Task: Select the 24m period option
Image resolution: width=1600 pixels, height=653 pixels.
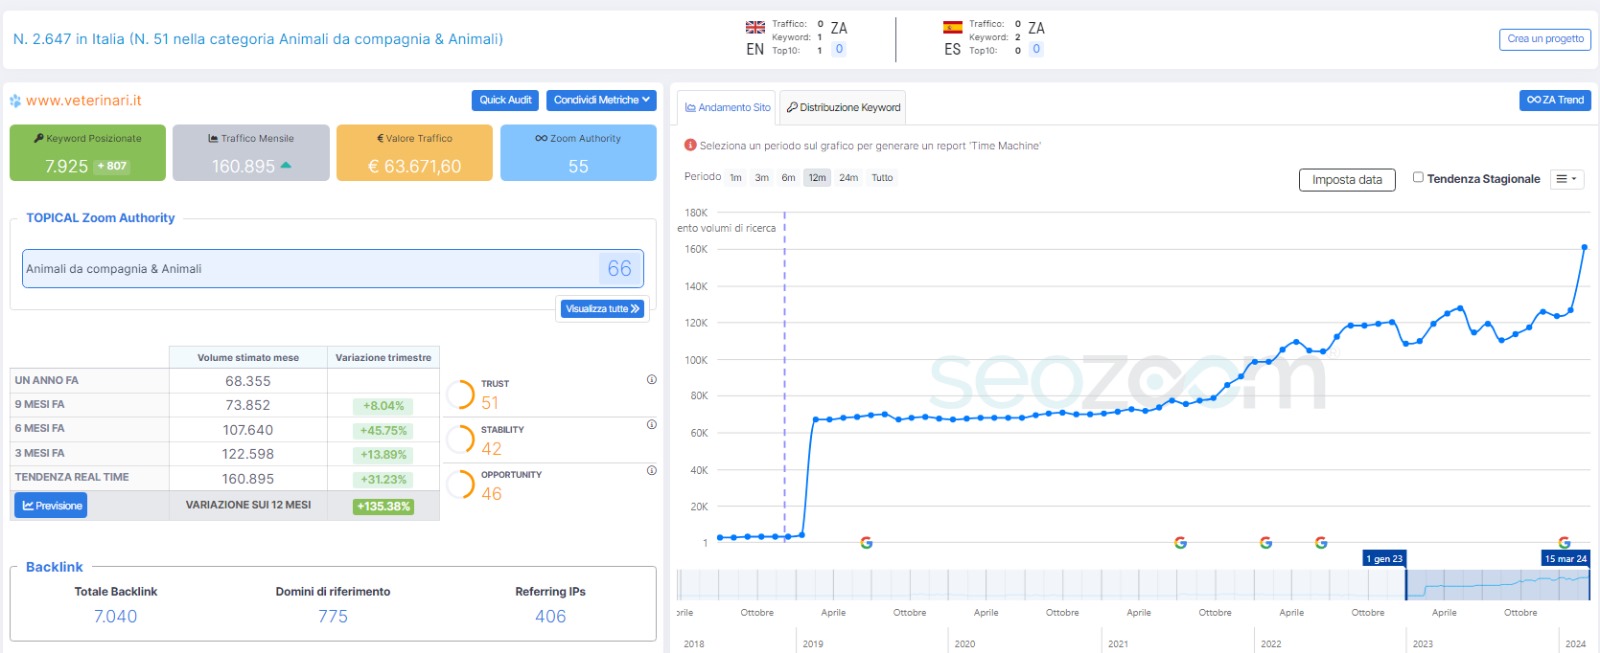Action: (848, 178)
